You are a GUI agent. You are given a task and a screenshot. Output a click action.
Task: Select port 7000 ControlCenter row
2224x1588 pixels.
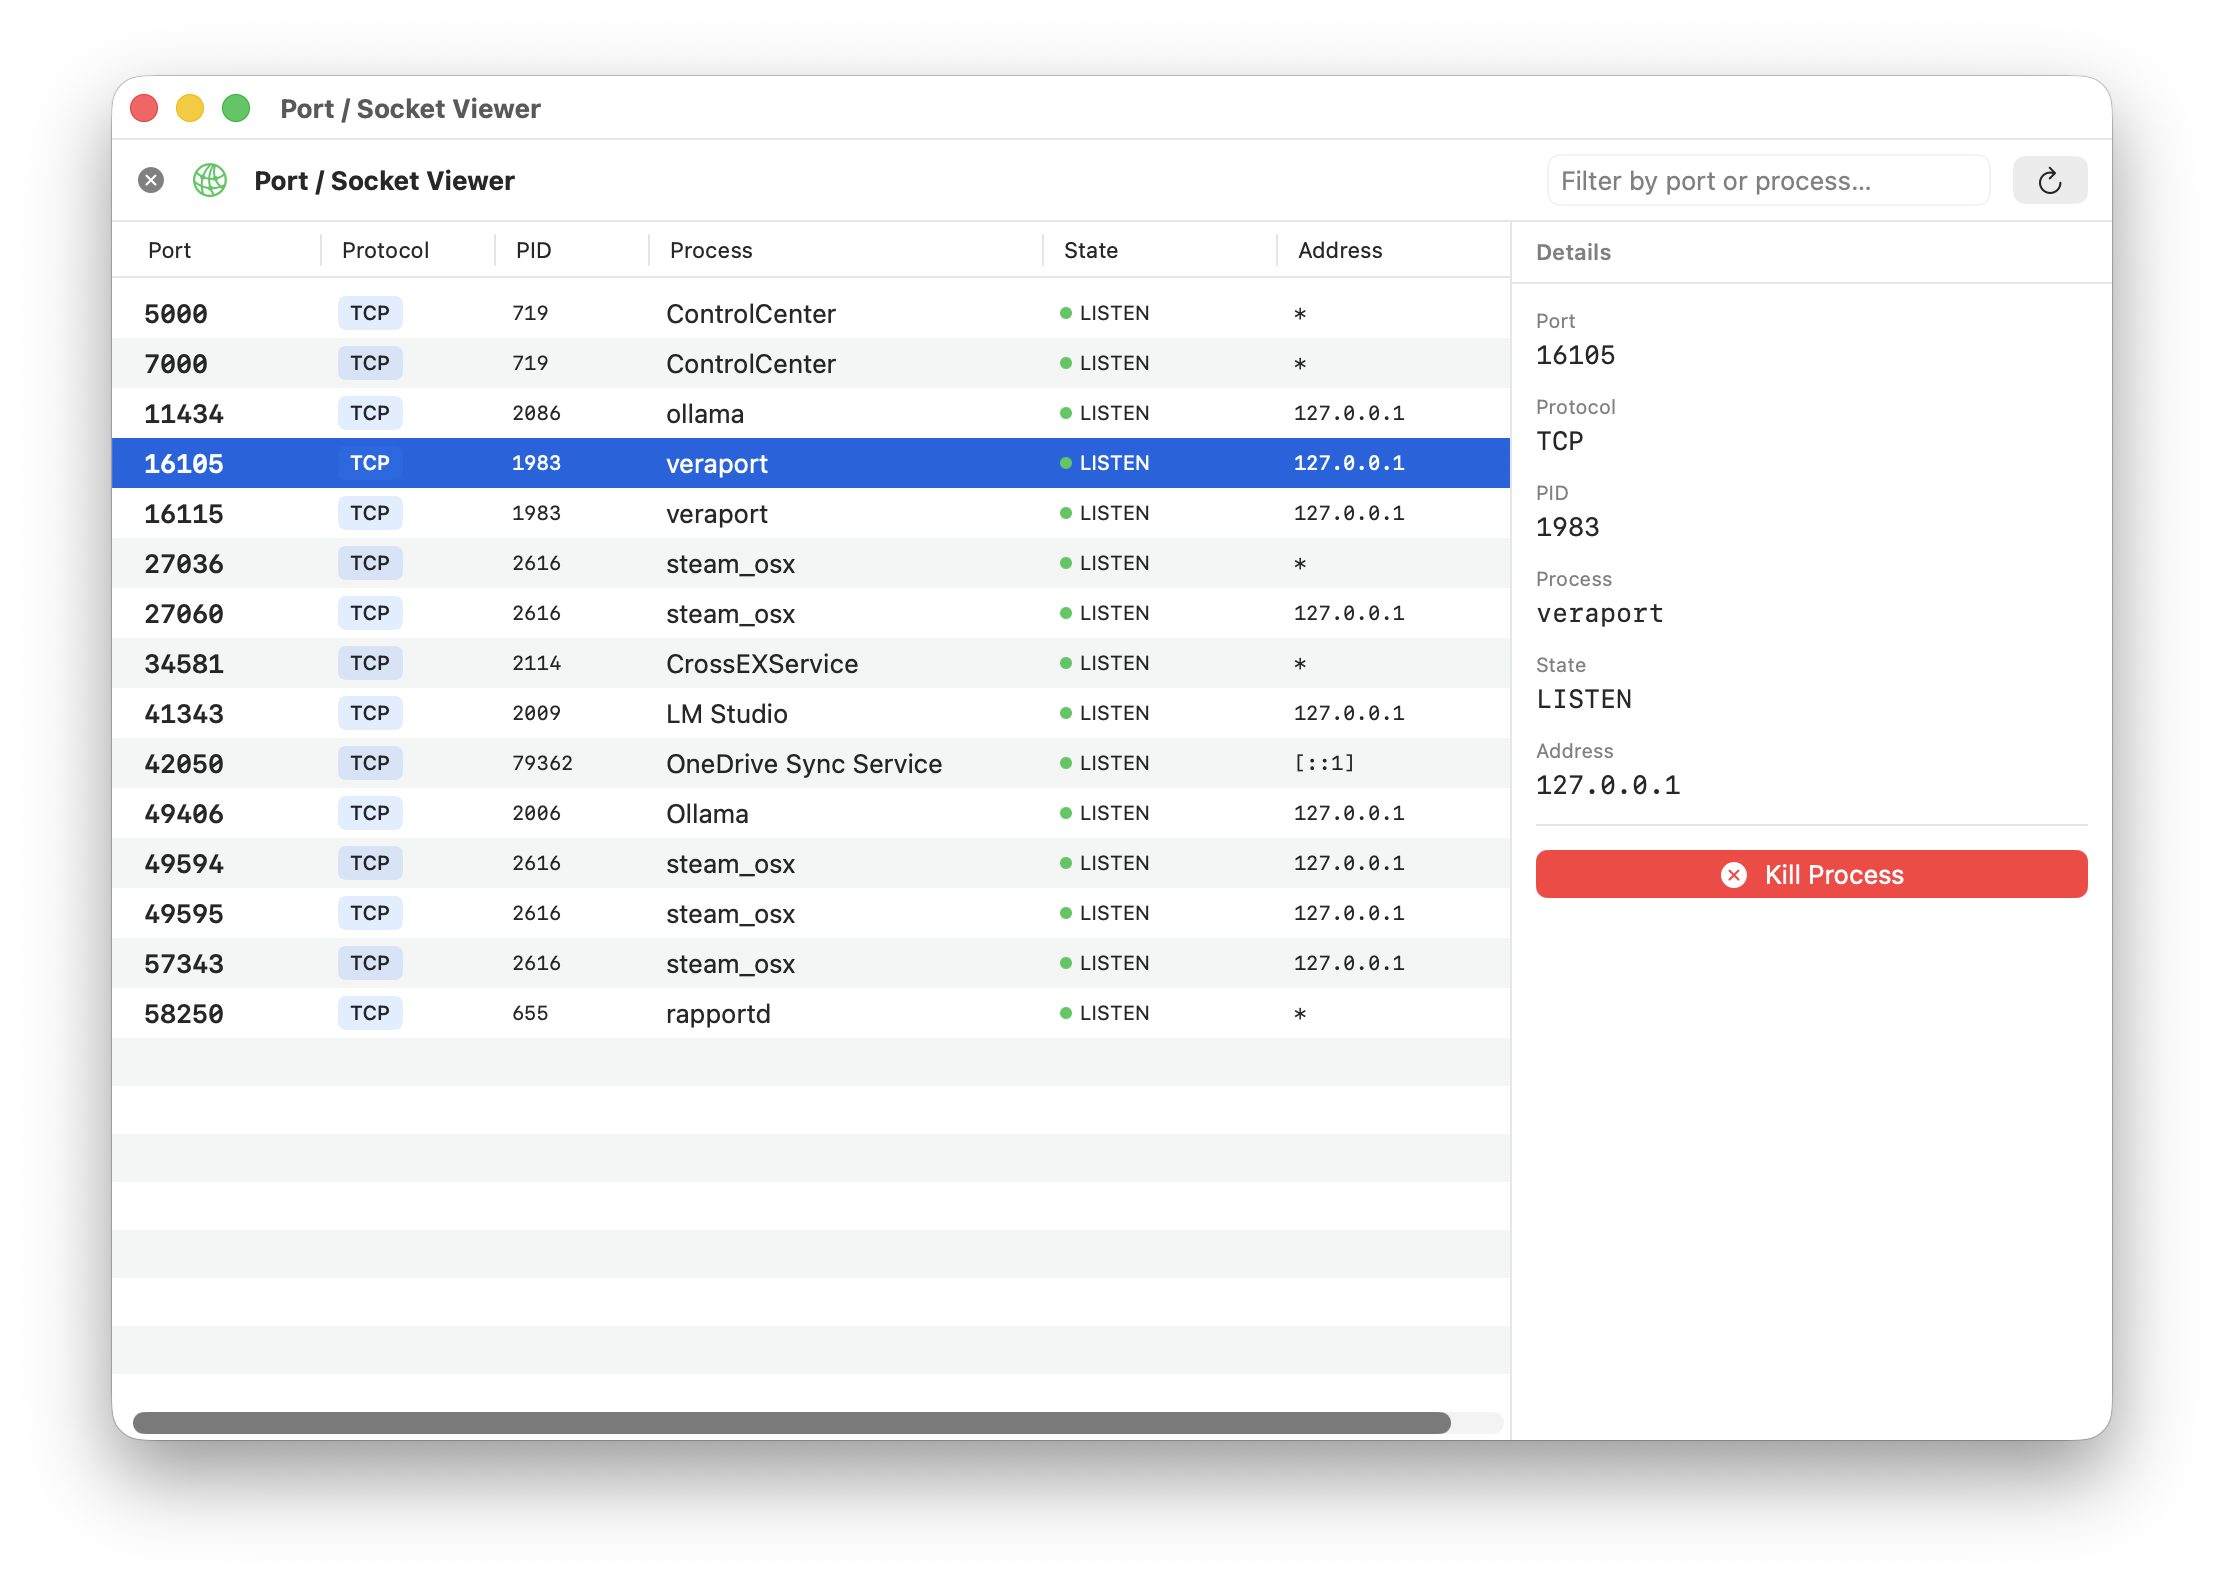811,363
